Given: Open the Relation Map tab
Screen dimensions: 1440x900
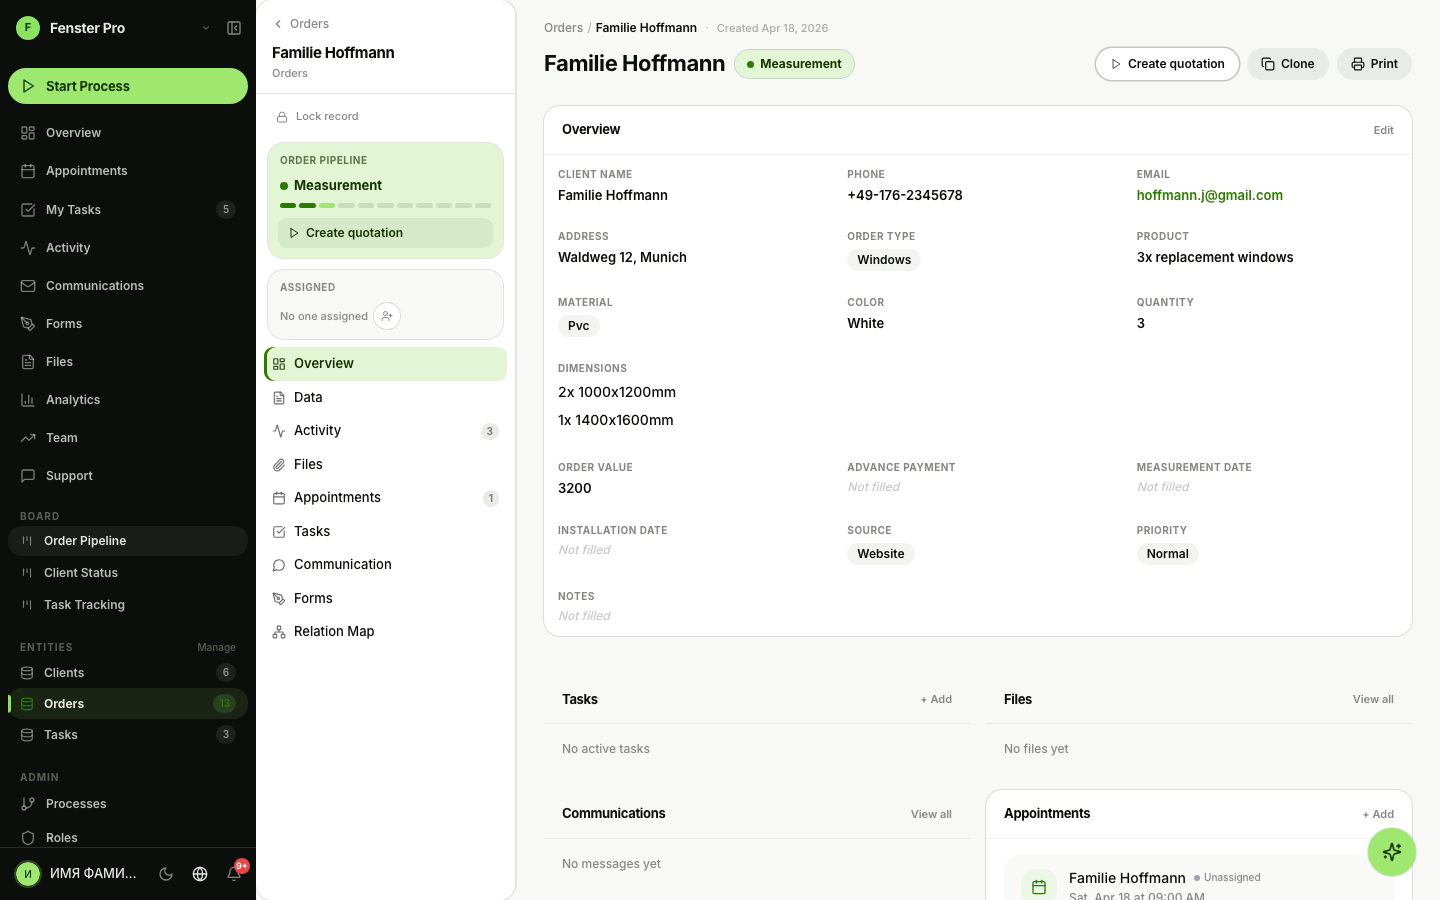Looking at the screenshot, I should 334,632.
